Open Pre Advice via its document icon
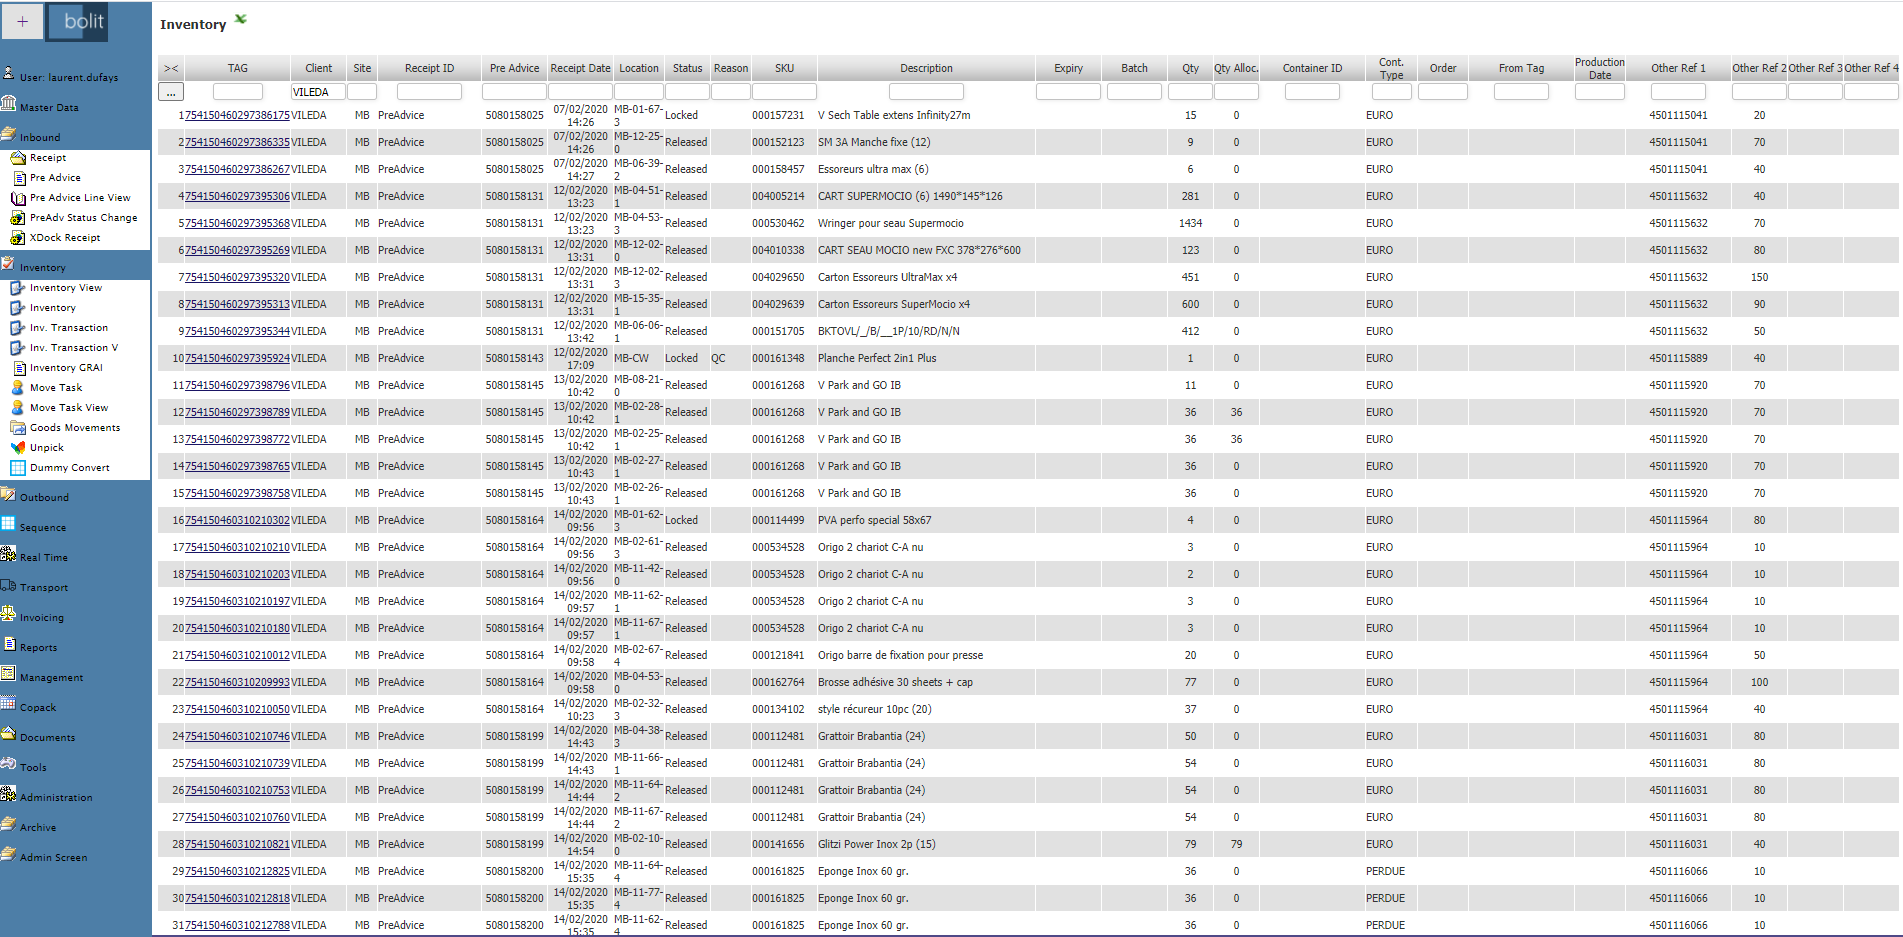 pyautogui.click(x=18, y=177)
